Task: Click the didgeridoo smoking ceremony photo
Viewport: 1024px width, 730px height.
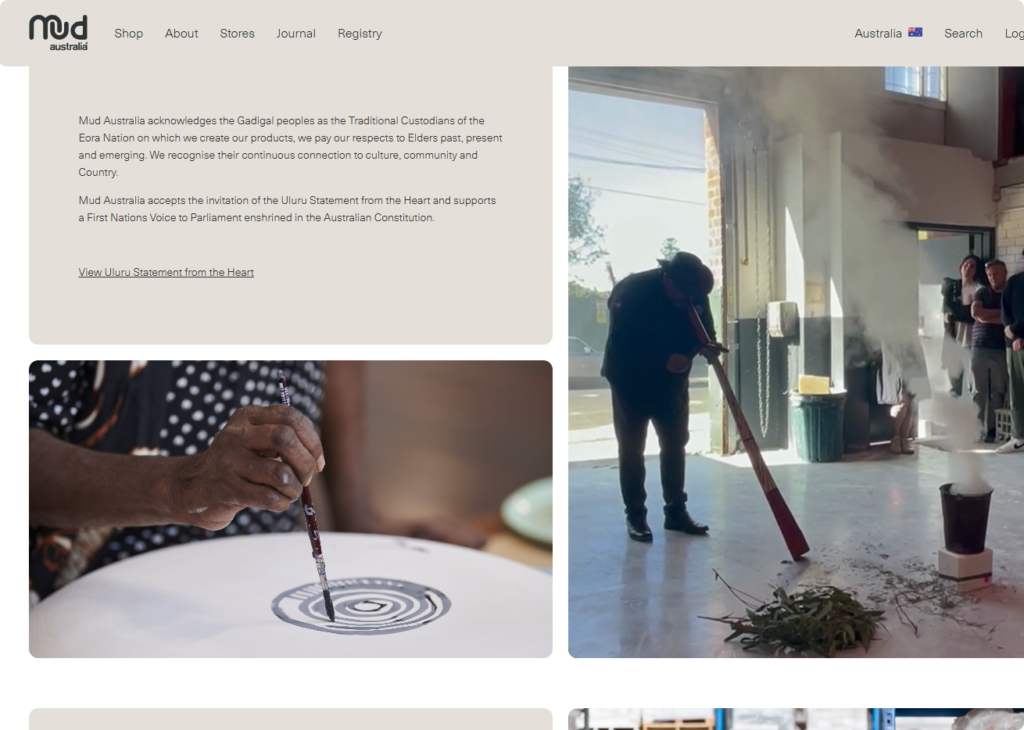Action: pyautogui.click(x=796, y=362)
